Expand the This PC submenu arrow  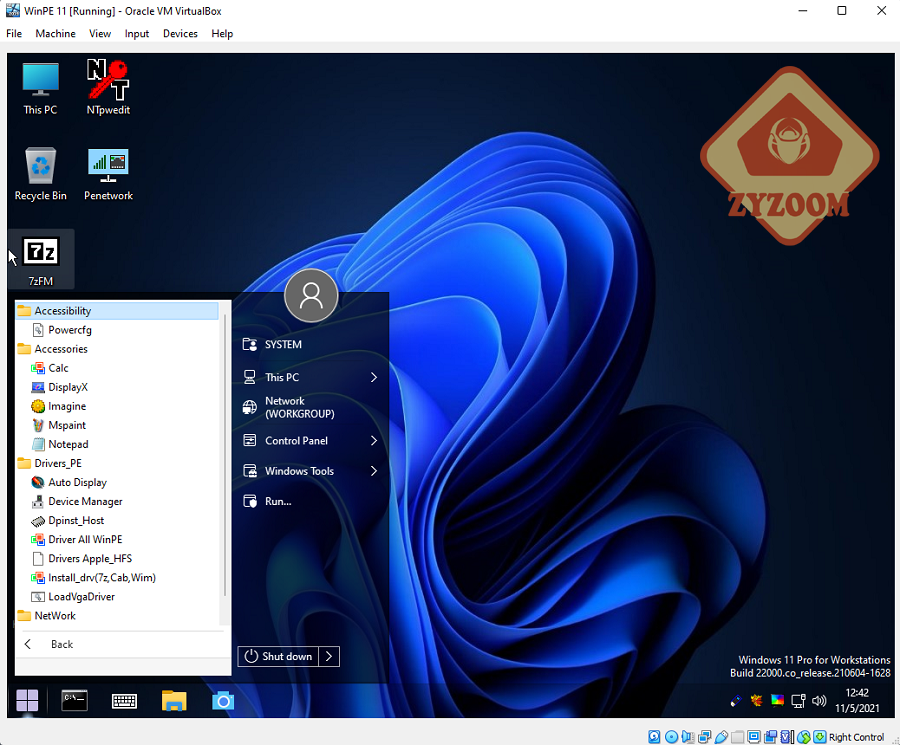pyautogui.click(x=374, y=377)
